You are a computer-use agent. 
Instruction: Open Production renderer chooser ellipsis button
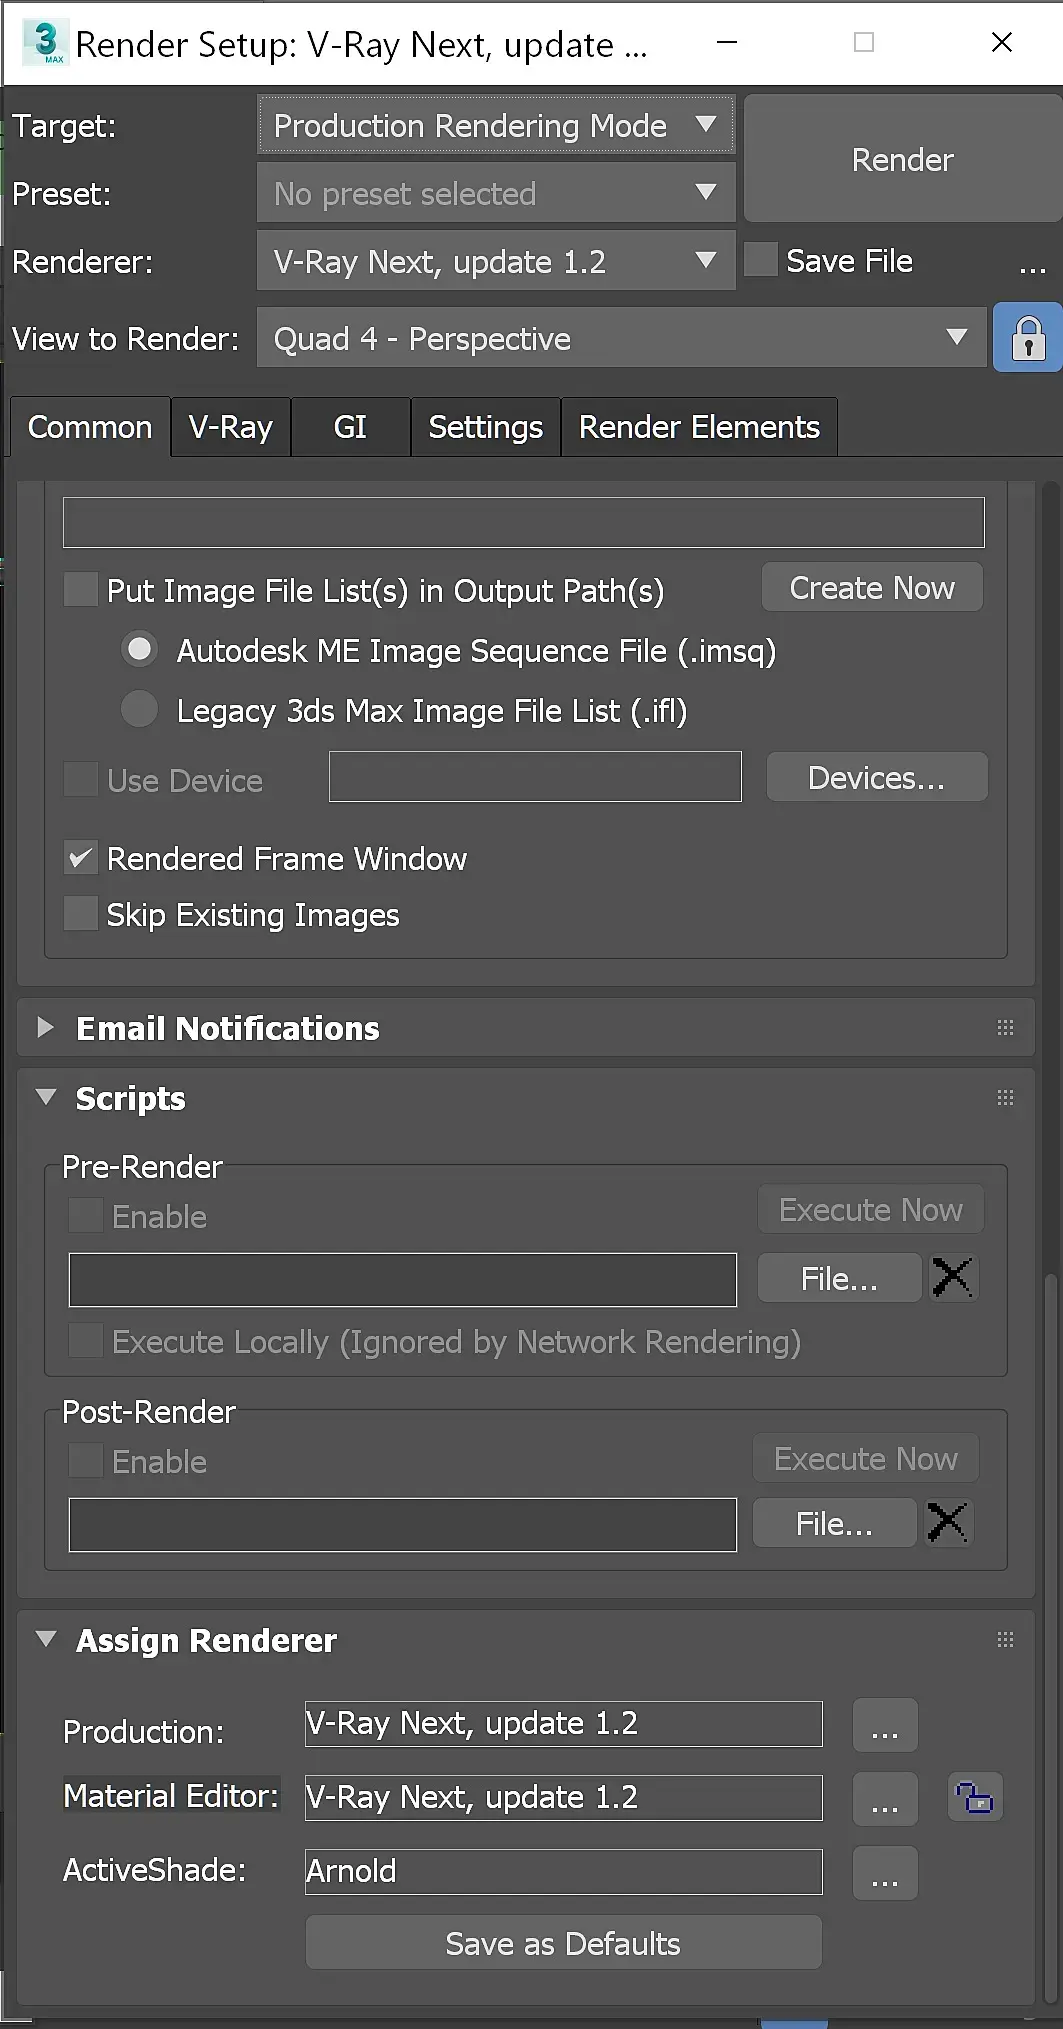[x=885, y=1725]
